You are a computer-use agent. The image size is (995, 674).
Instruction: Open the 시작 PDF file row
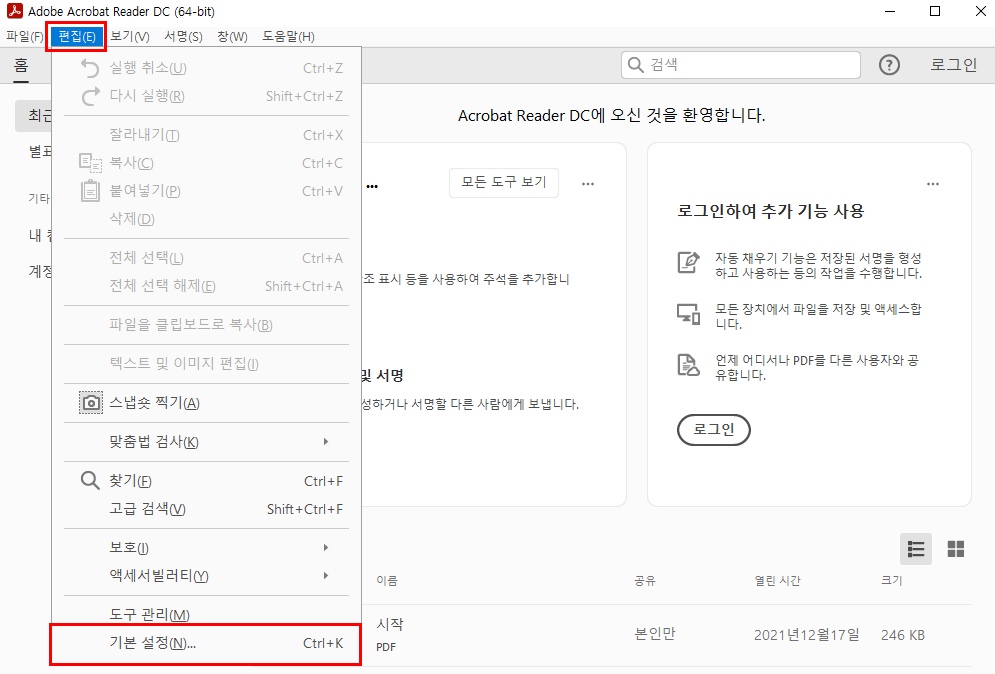(x=666, y=635)
